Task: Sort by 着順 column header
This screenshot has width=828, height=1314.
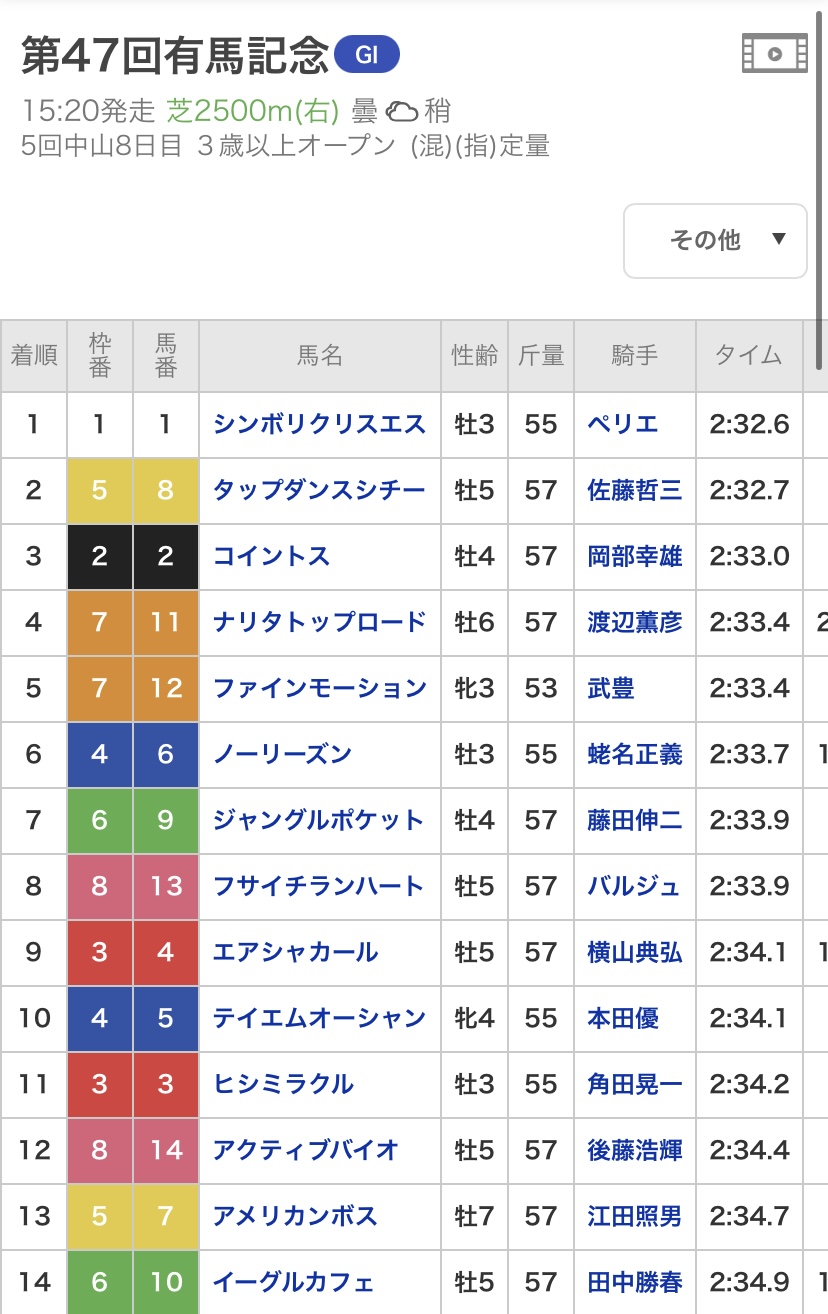Action: coord(34,356)
